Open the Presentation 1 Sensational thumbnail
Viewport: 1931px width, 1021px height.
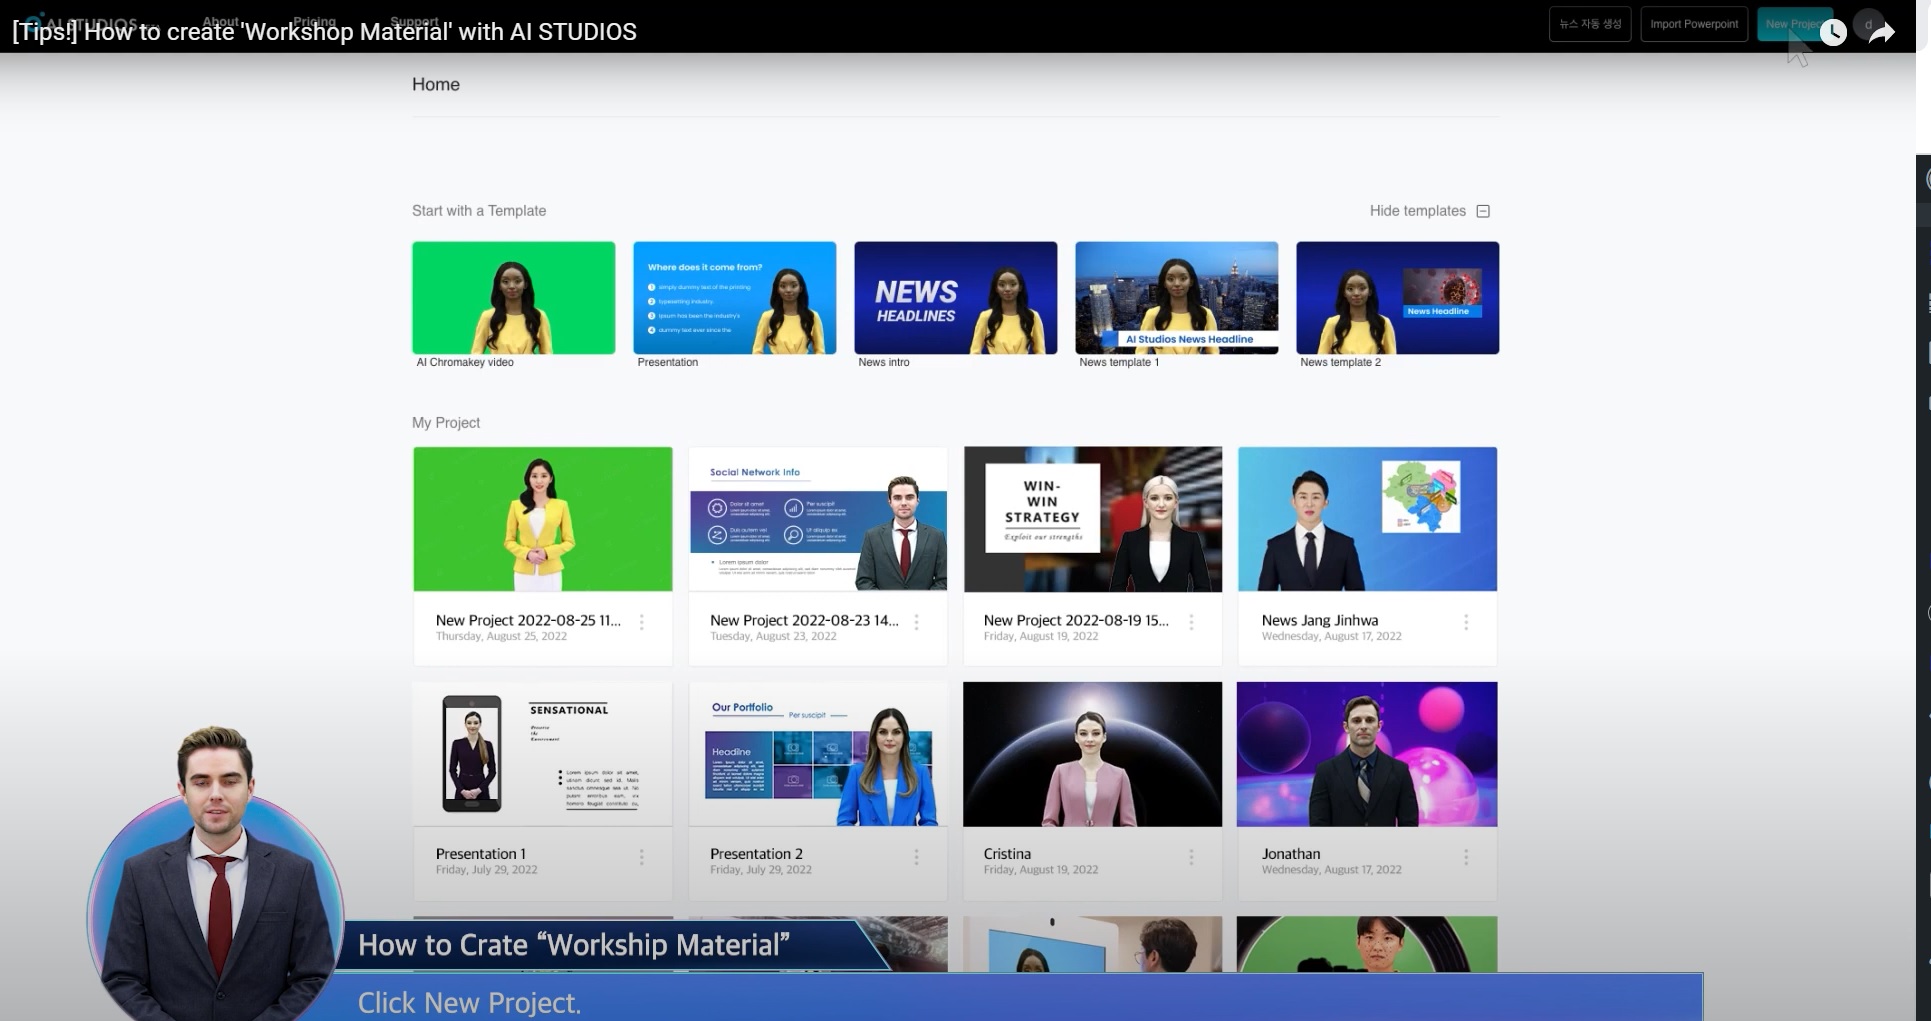[x=543, y=754]
